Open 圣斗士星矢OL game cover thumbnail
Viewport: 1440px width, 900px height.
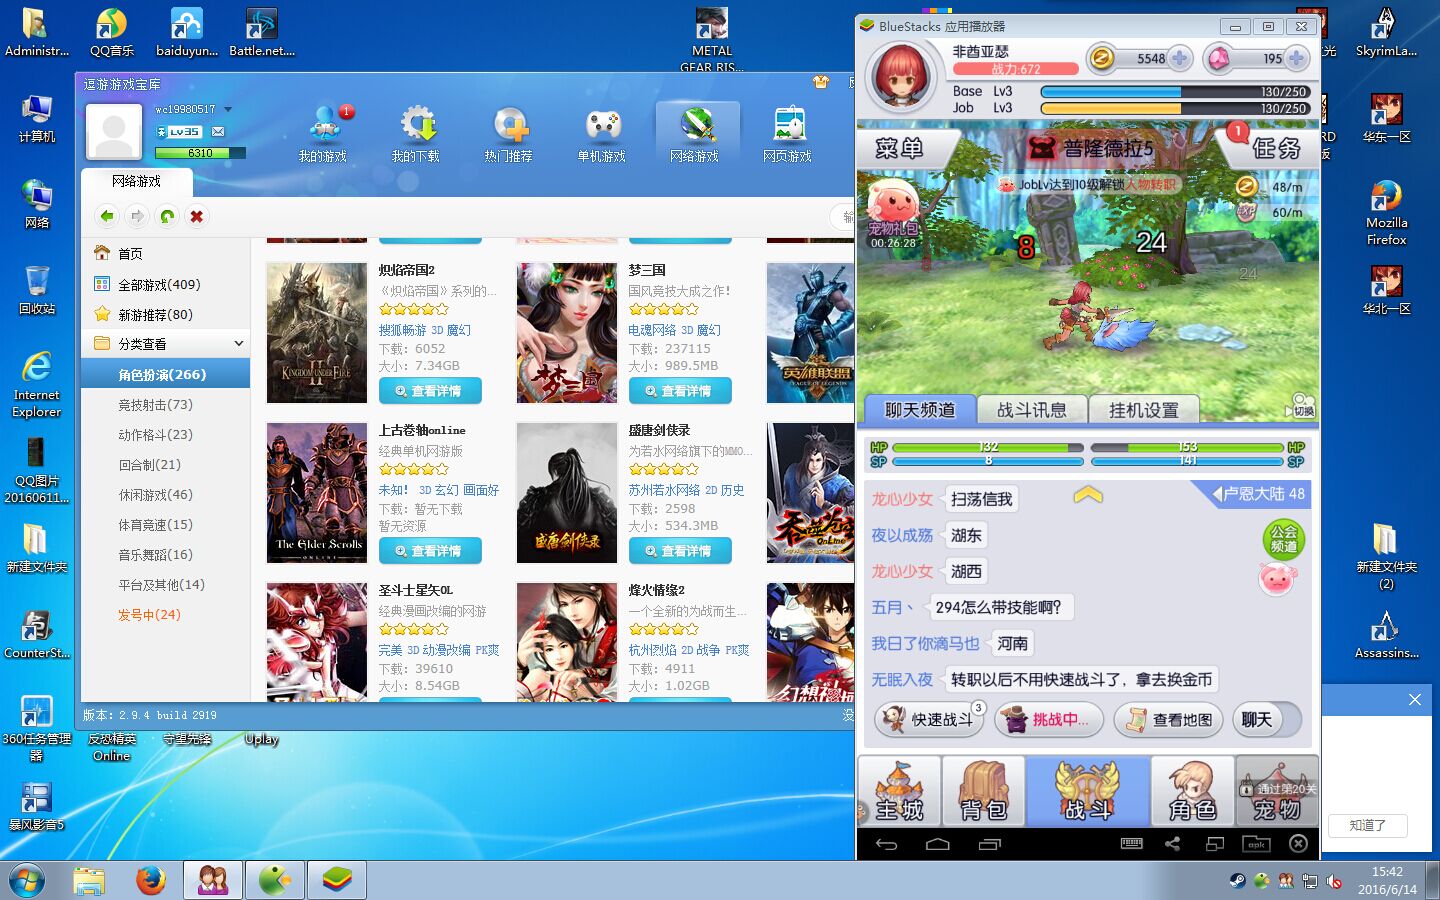[317, 641]
